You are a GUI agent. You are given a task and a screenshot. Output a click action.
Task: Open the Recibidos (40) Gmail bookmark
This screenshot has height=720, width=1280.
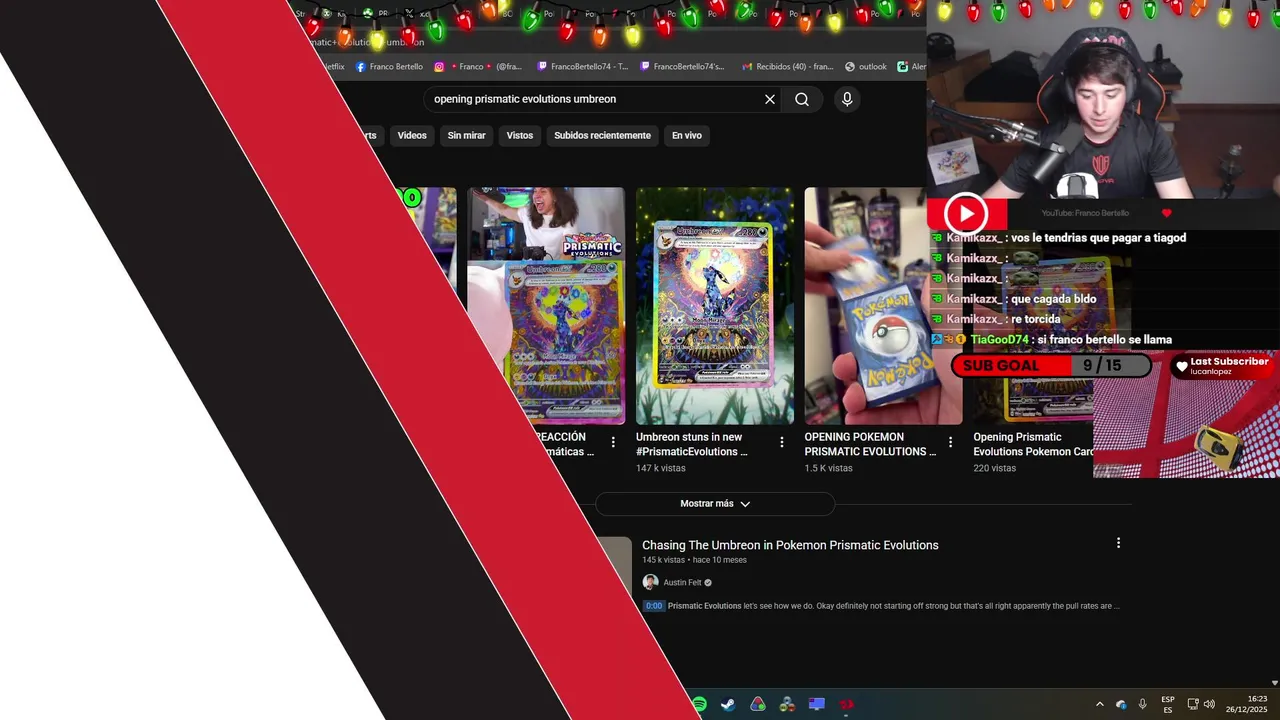point(787,67)
